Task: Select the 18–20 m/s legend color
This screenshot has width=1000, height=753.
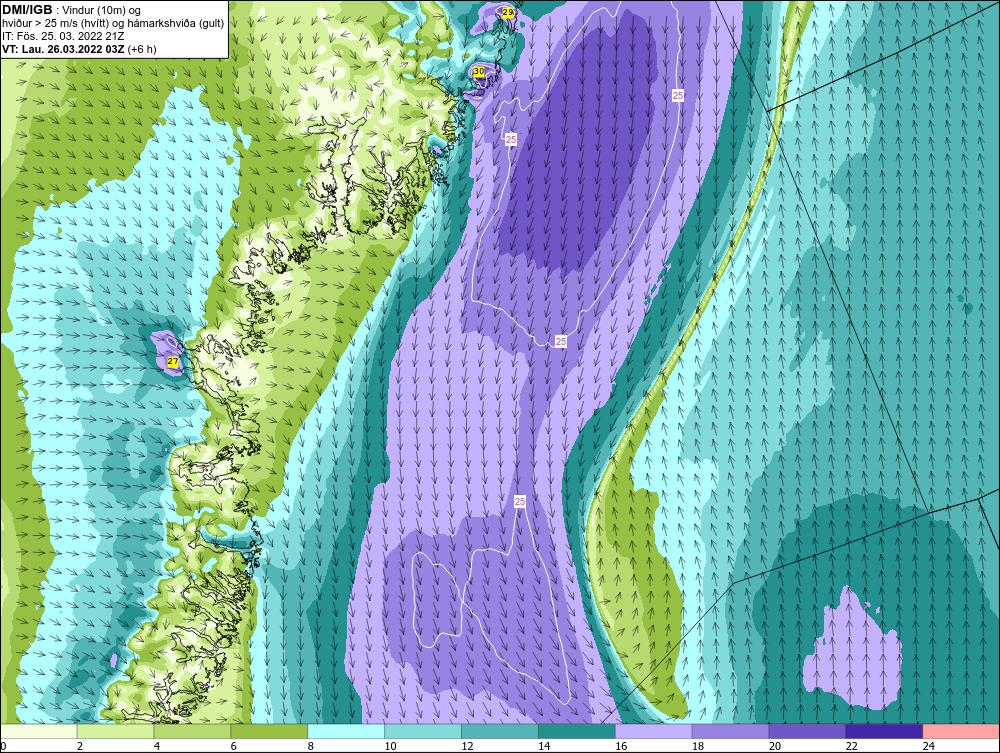Action: pyautogui.click(x=730, y=731)
